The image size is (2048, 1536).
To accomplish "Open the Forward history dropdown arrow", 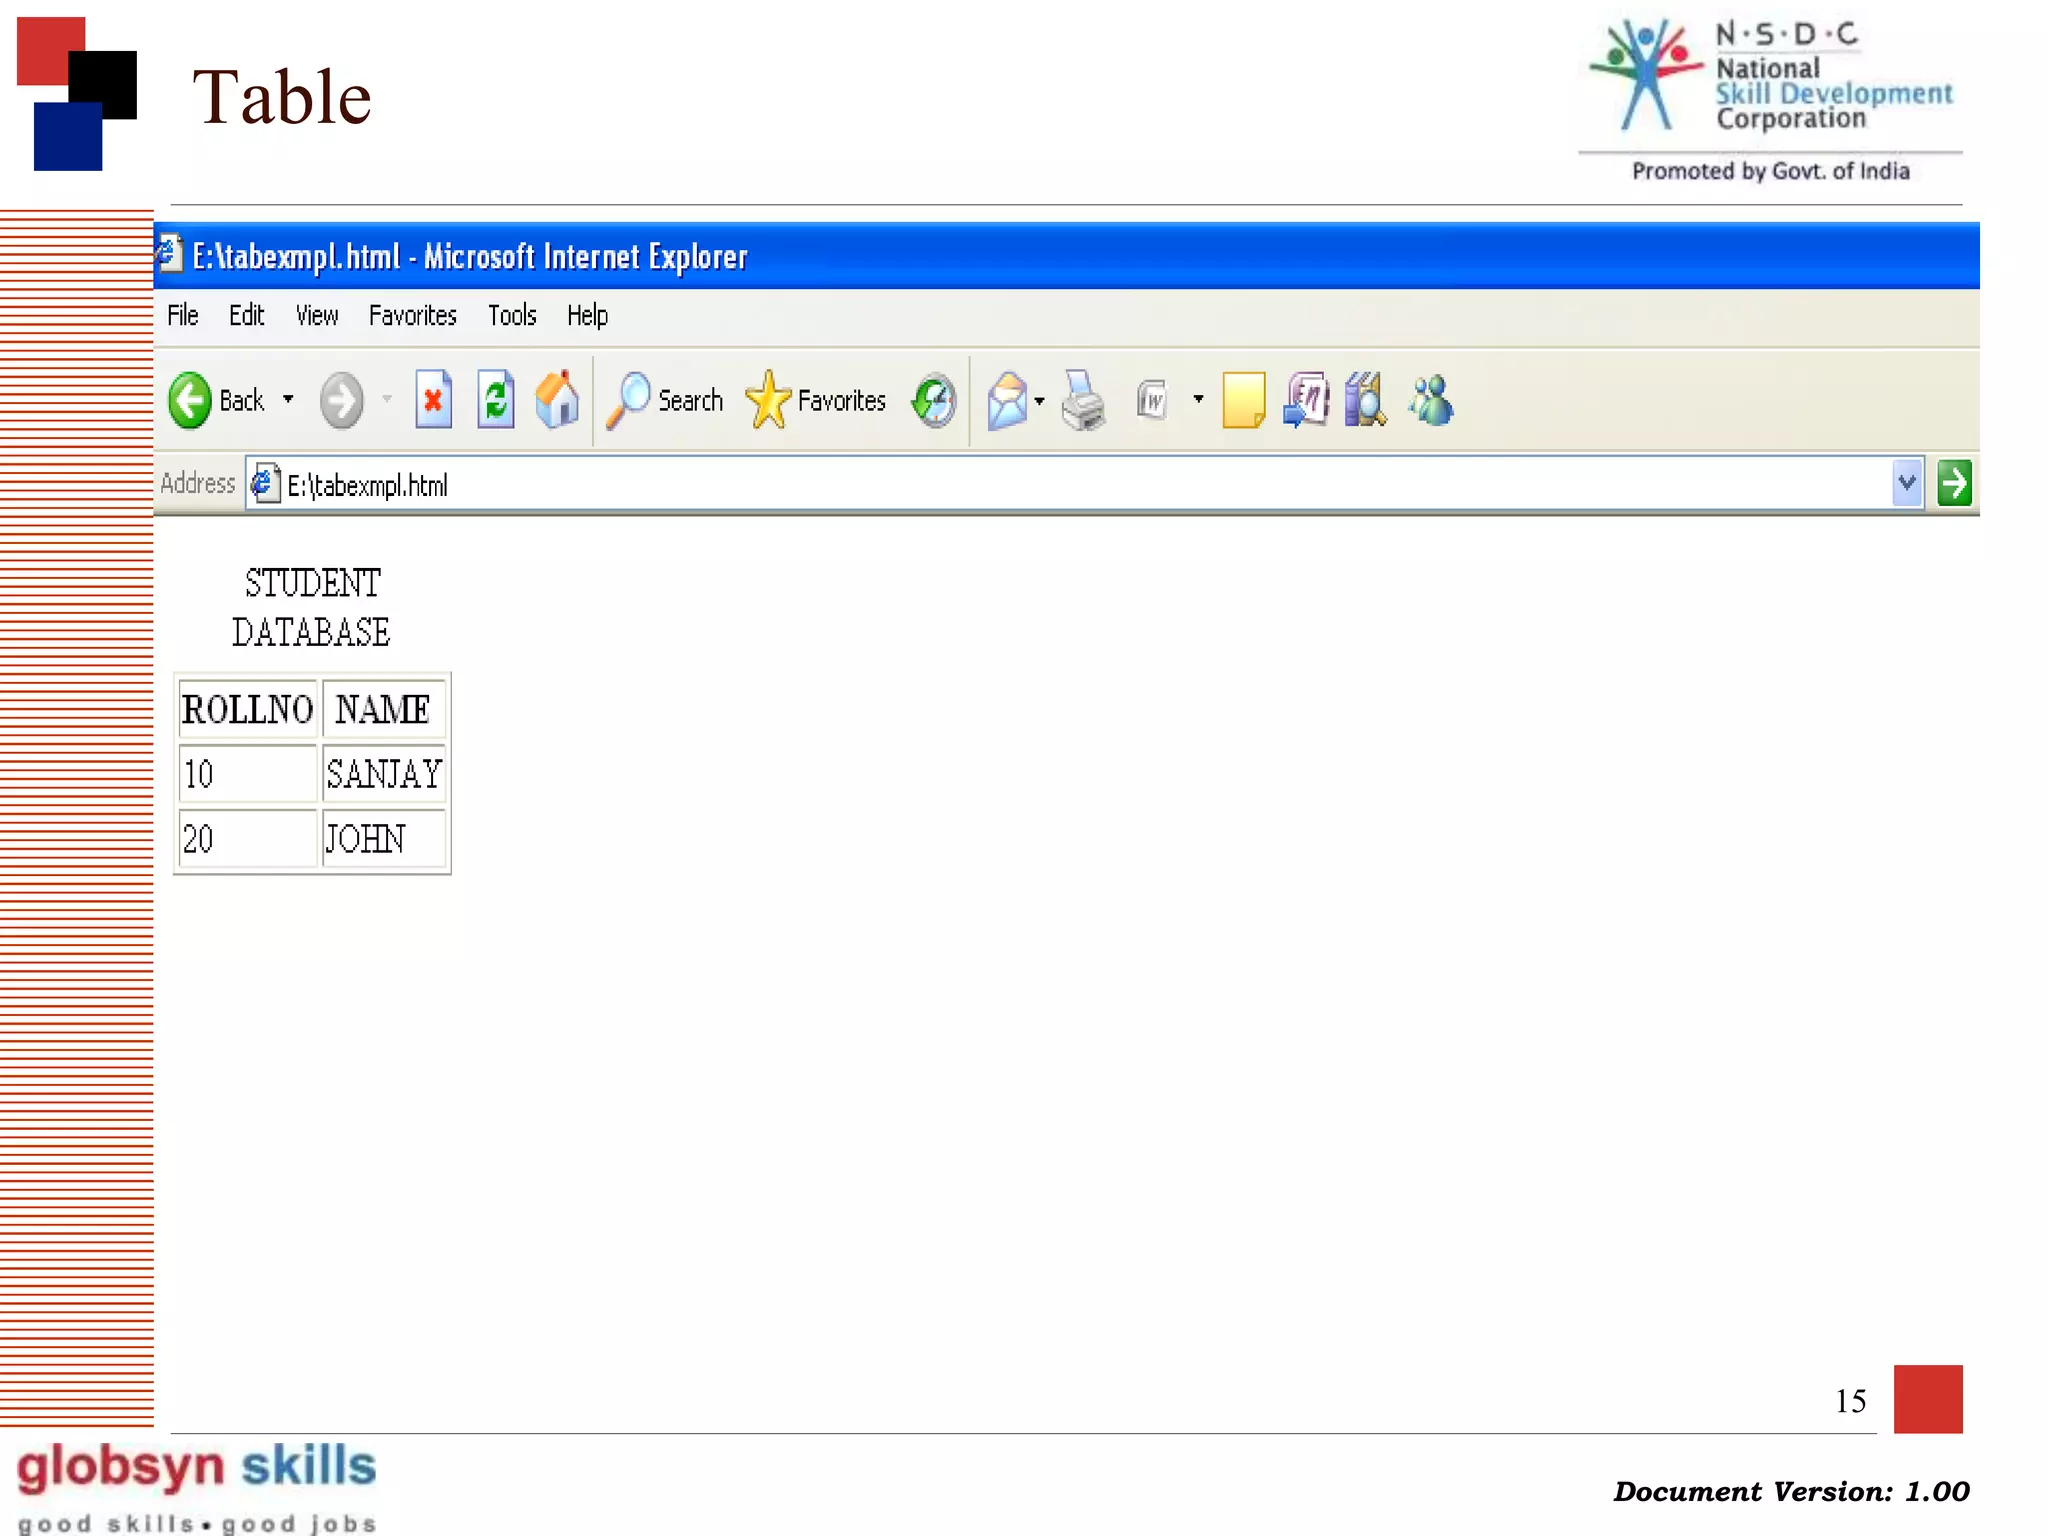I will point(387,399).
